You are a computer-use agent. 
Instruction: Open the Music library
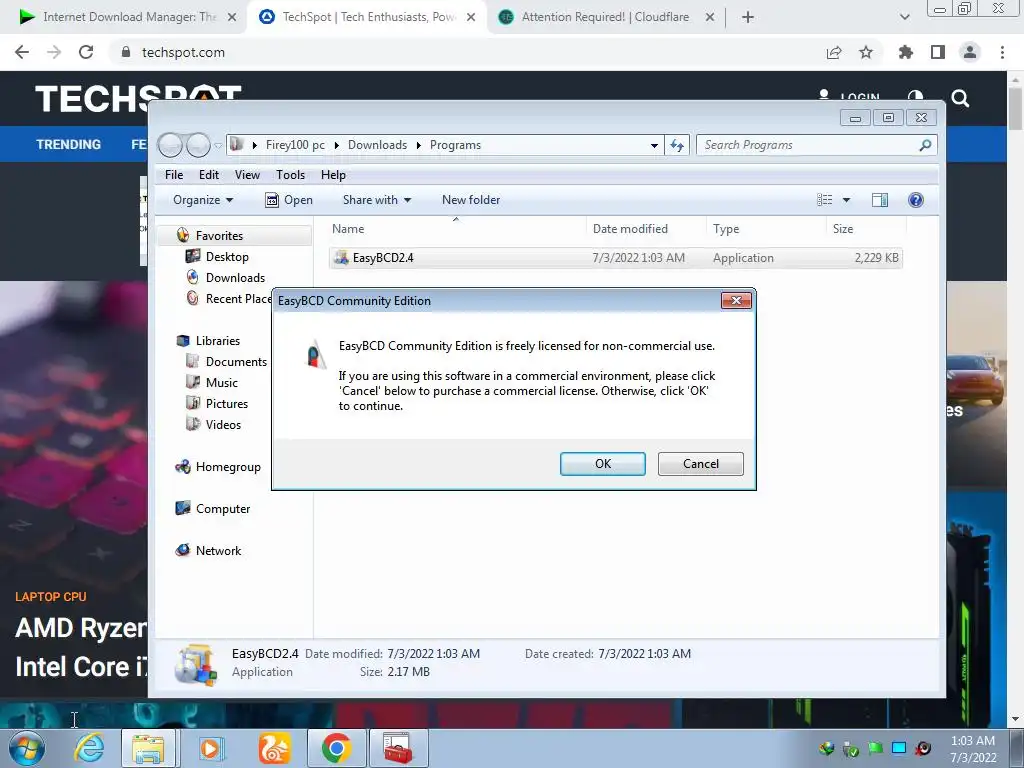coord(221,383)
